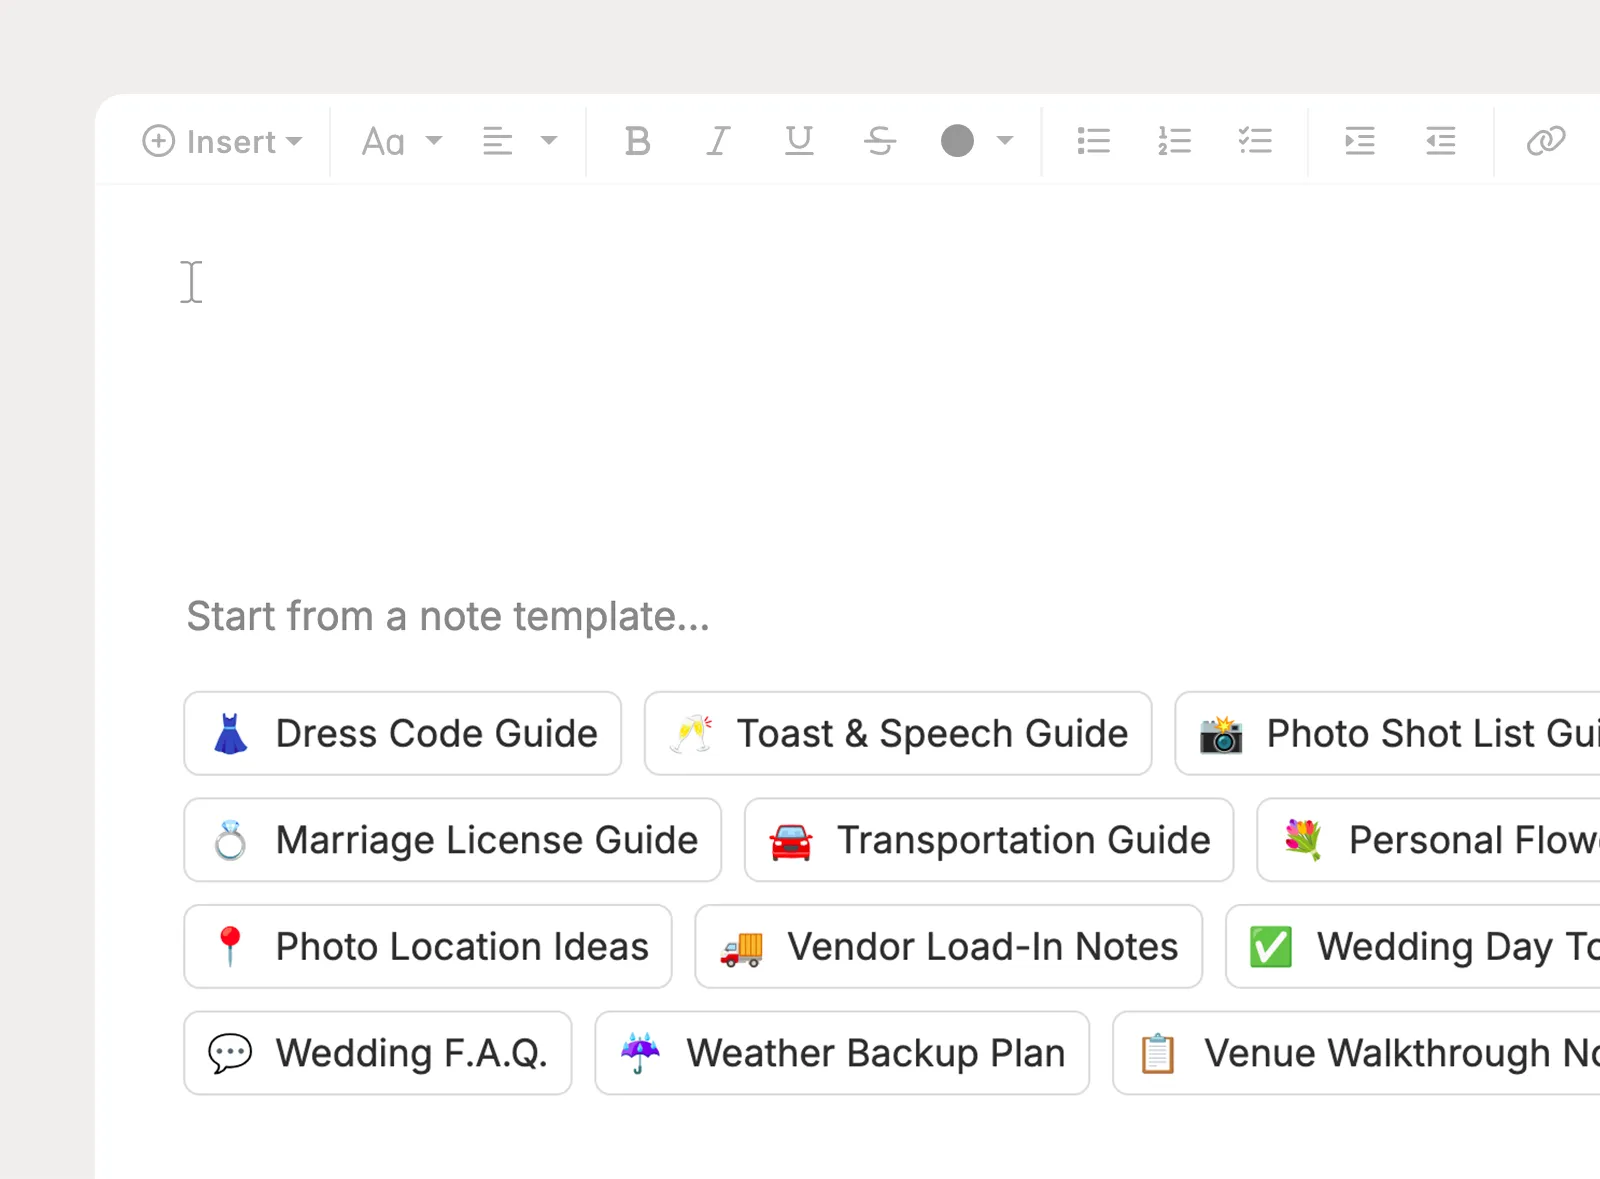
Task: Pick the Venue Walkthrough Notes template
Action: click(1357, 1053)
